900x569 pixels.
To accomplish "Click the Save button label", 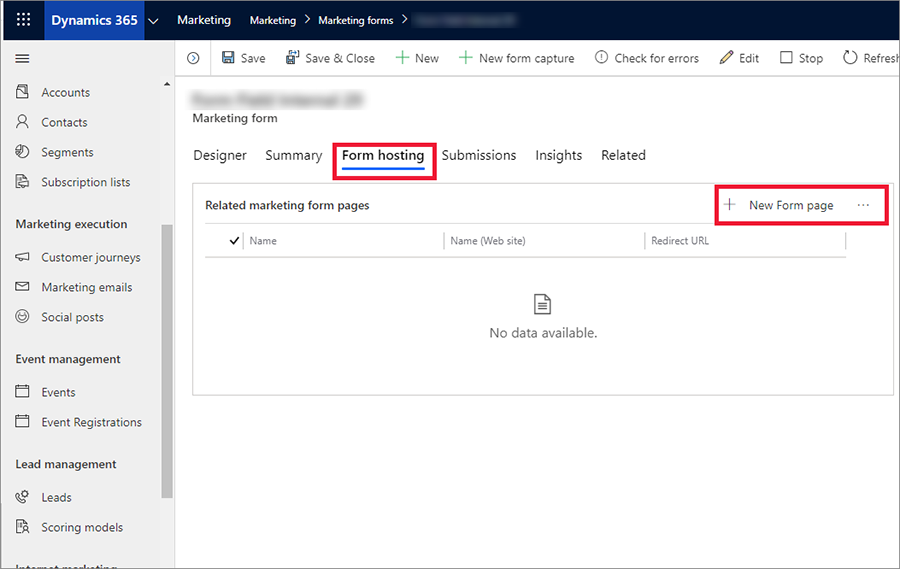I will click(x=253, y=58).
